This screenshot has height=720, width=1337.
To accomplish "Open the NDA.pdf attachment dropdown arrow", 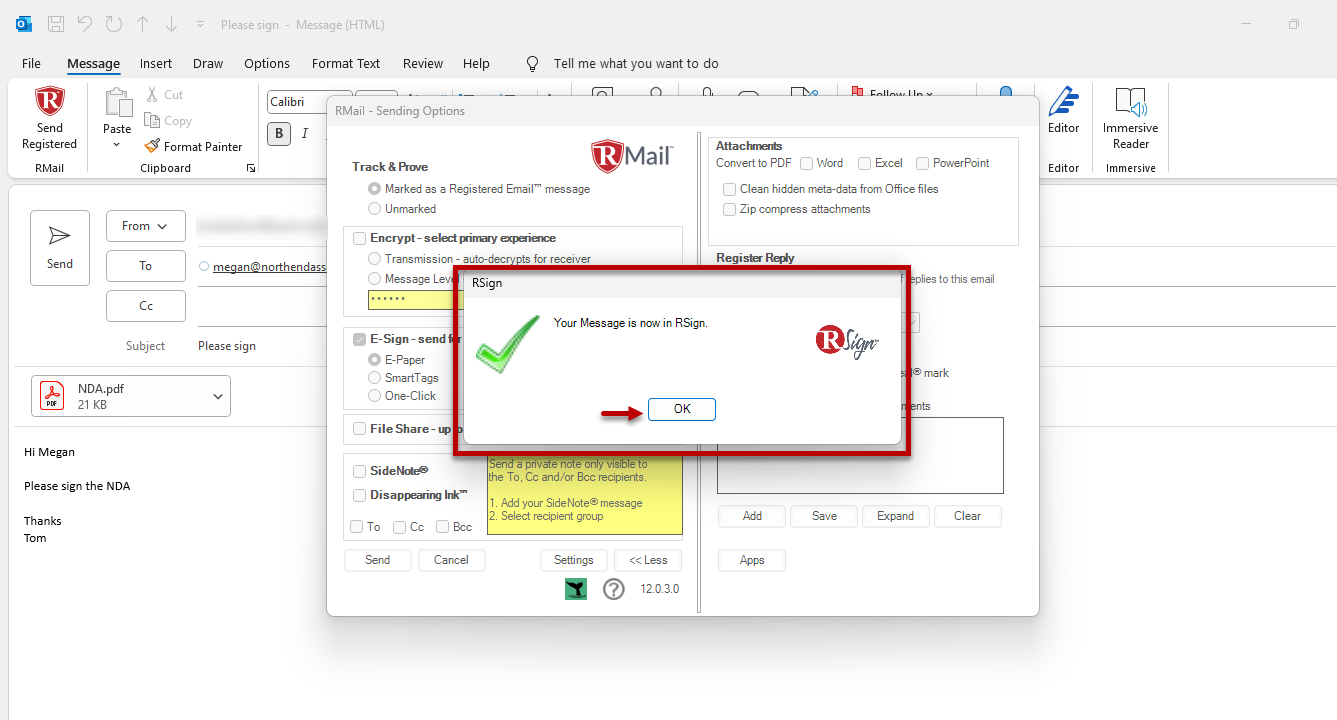I will click(x=218, y=396).
